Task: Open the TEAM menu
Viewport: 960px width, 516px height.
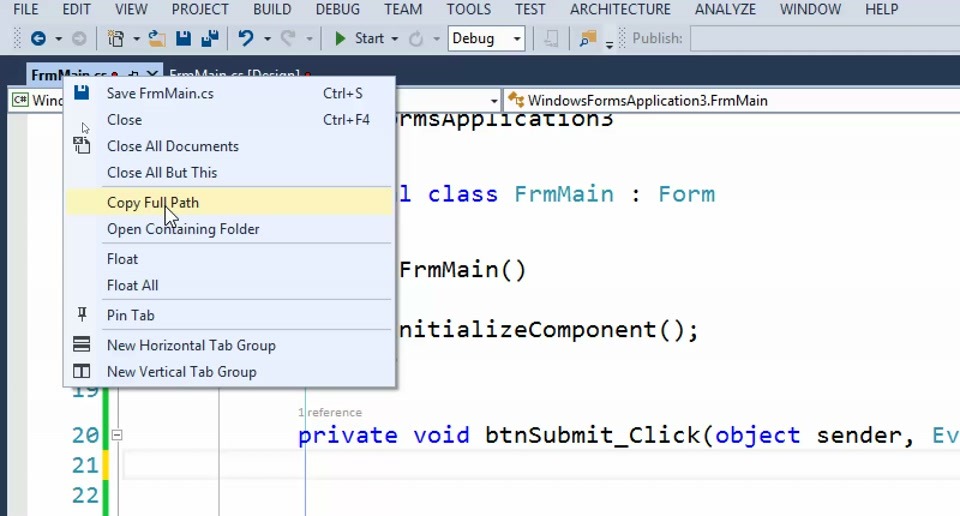Action: 403,9
